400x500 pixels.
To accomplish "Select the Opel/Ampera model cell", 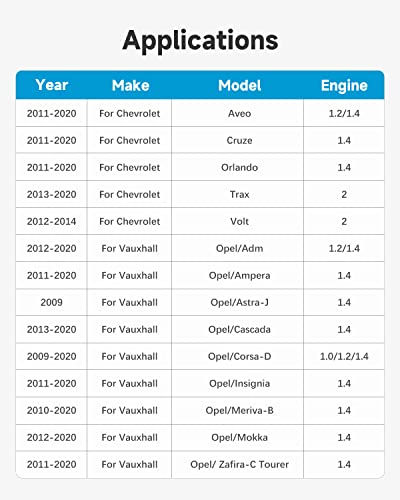I will [x=239, y=275].
